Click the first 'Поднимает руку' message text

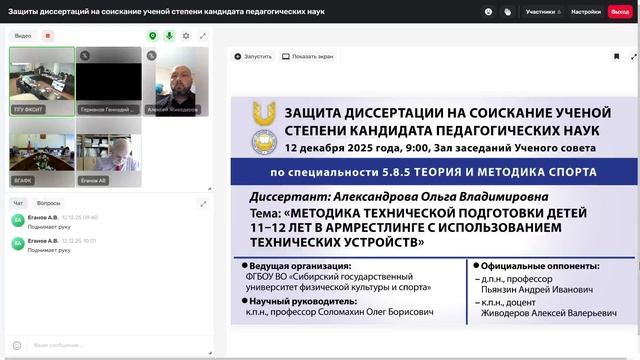[49, 227]
